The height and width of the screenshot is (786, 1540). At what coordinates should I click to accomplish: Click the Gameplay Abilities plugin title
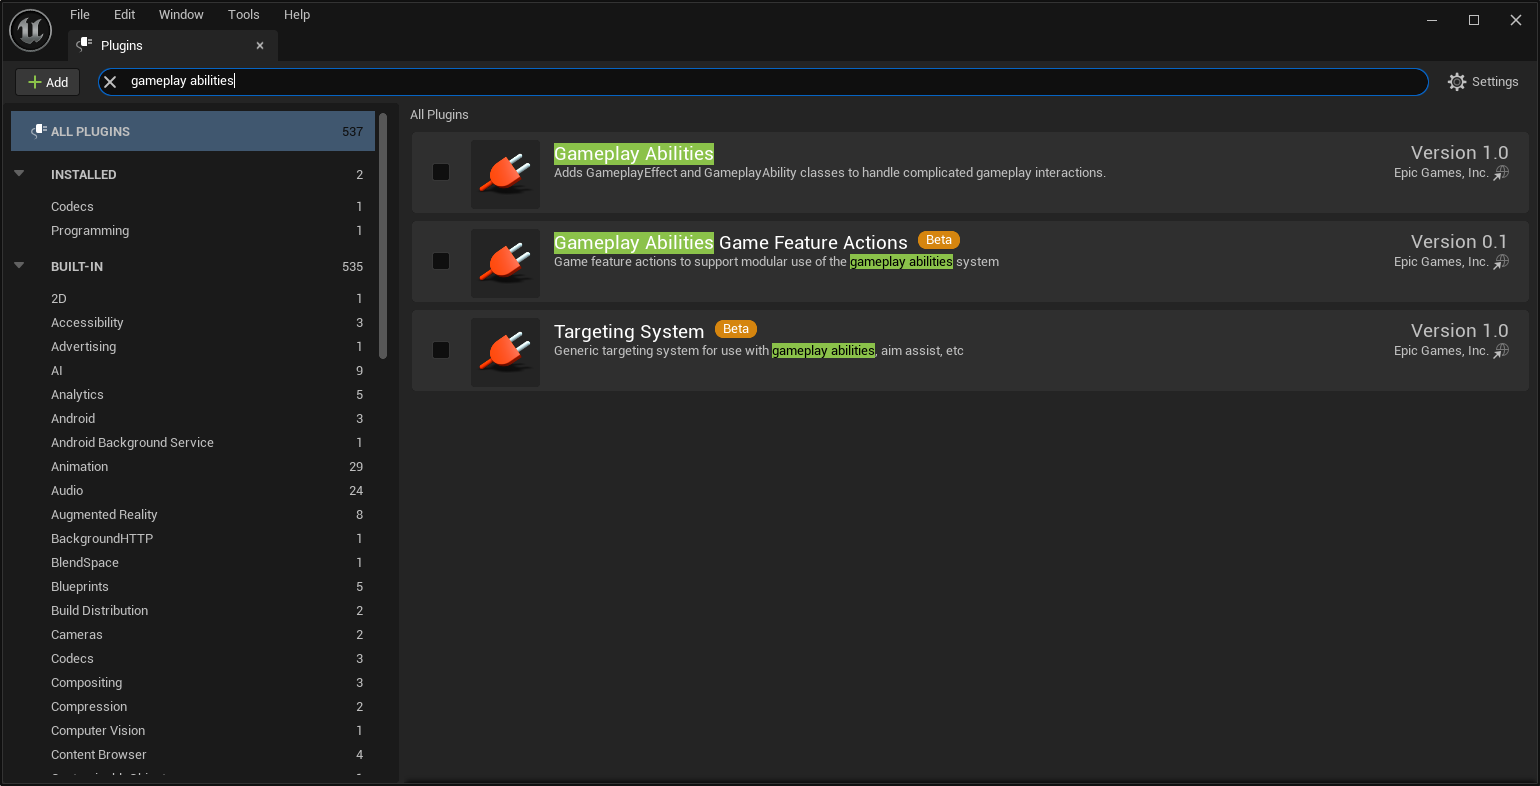pyautogui.click(x=634, y=153)
